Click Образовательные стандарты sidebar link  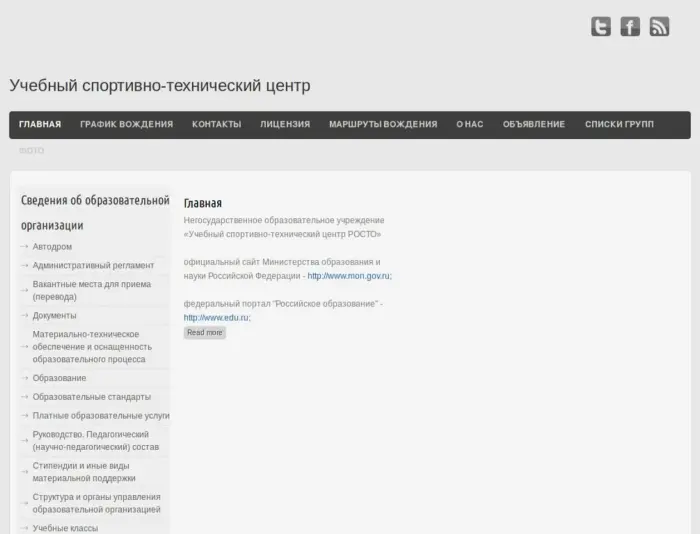(91, 397)
